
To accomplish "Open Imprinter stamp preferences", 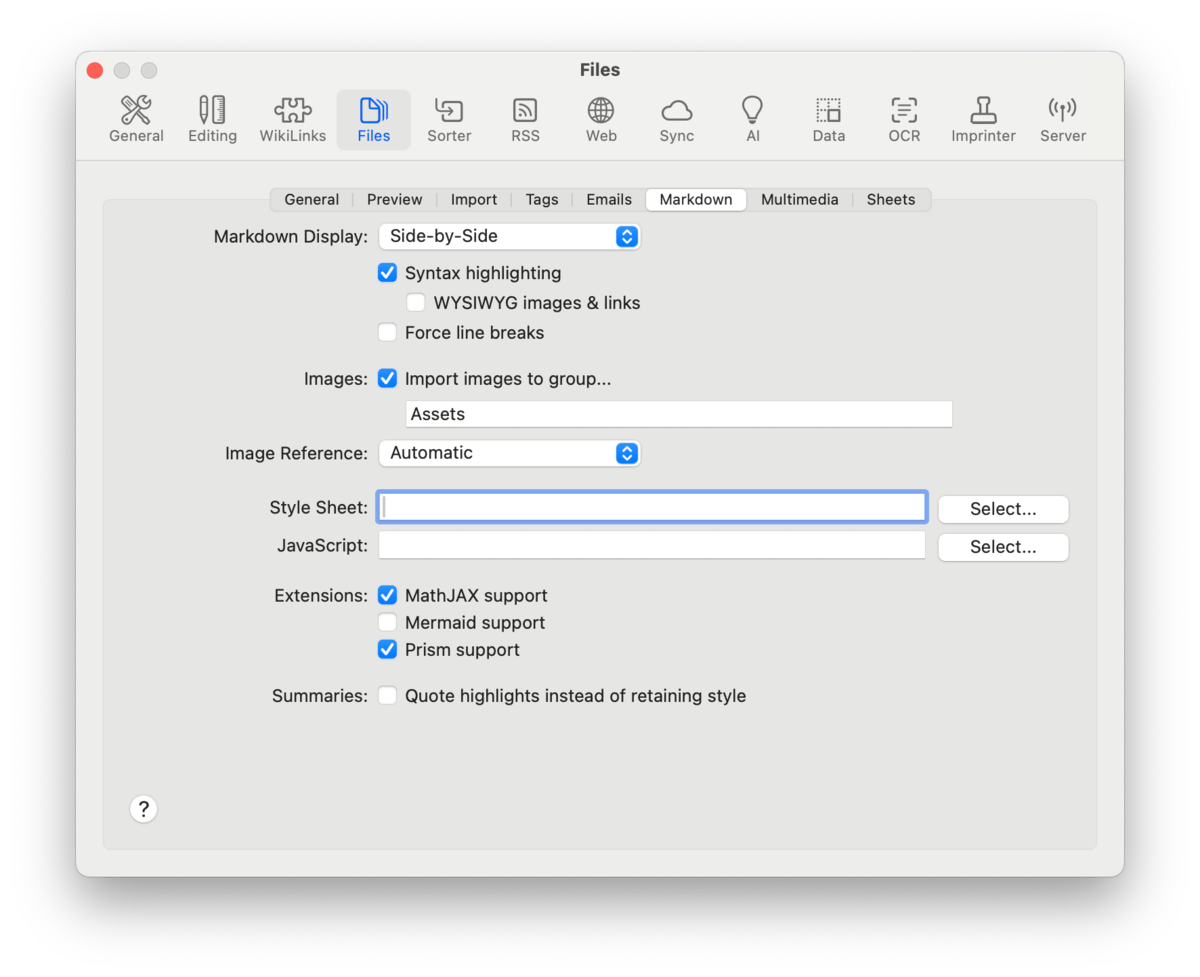I will [983, 120].
